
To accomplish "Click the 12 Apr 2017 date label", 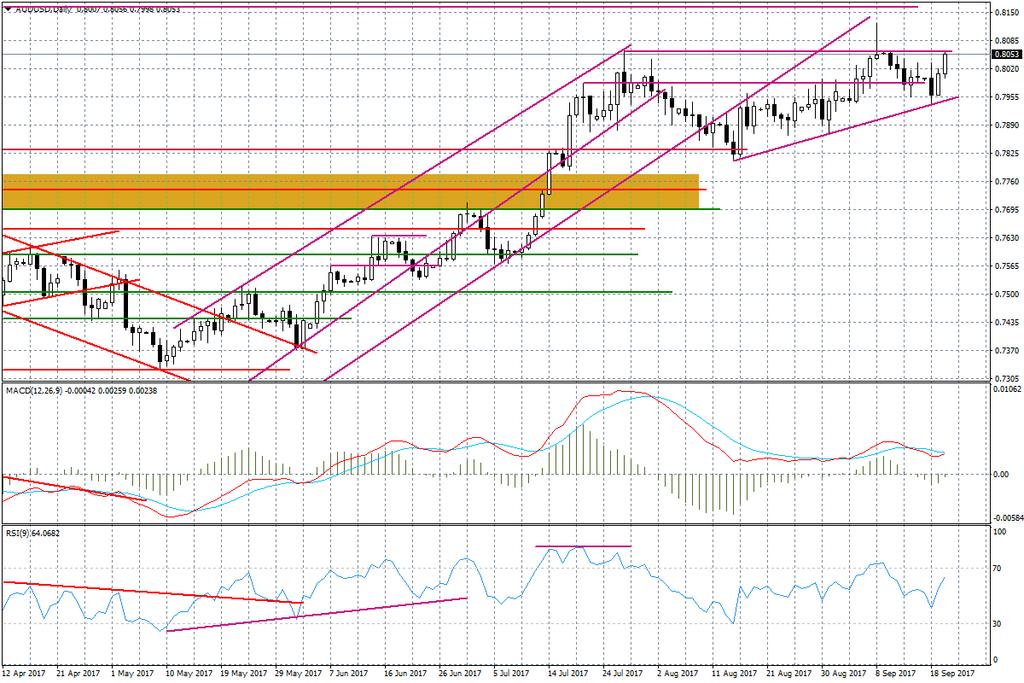I will click(x=24, y=673).
